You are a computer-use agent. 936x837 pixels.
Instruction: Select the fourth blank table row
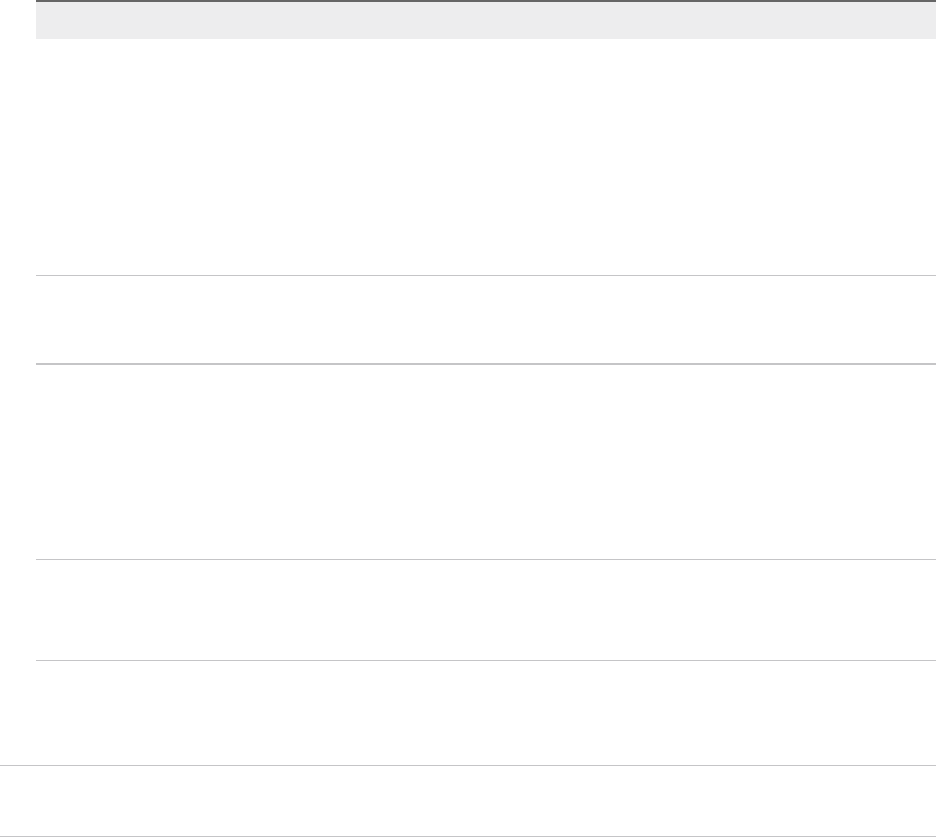[x=478, y=609]
